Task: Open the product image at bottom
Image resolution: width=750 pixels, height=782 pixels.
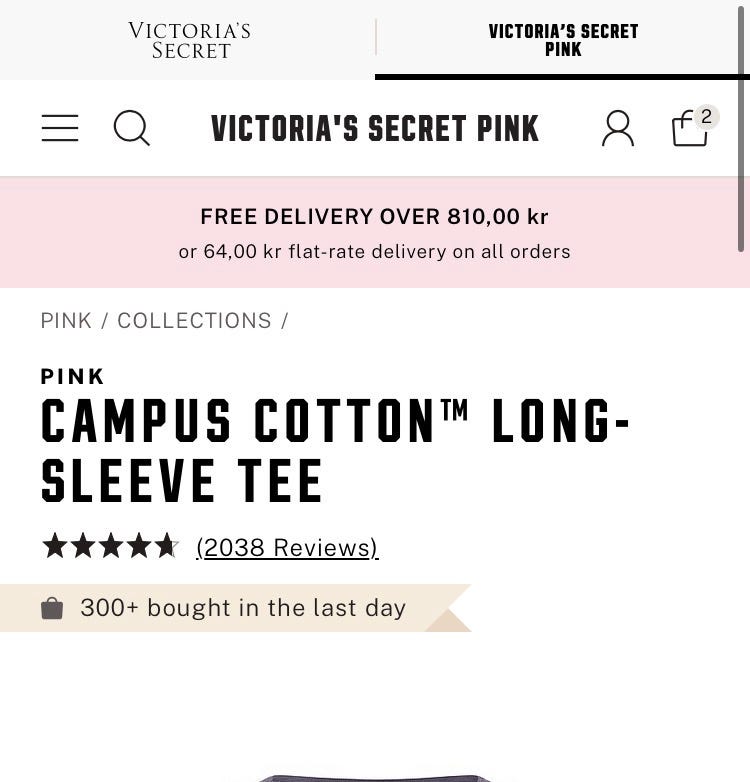Action: pos(375,778)
